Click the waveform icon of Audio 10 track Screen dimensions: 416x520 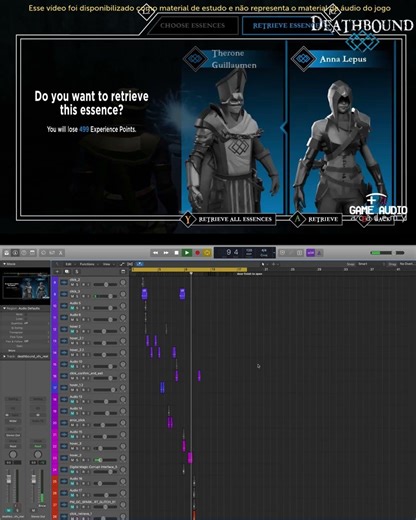point(64,364)
